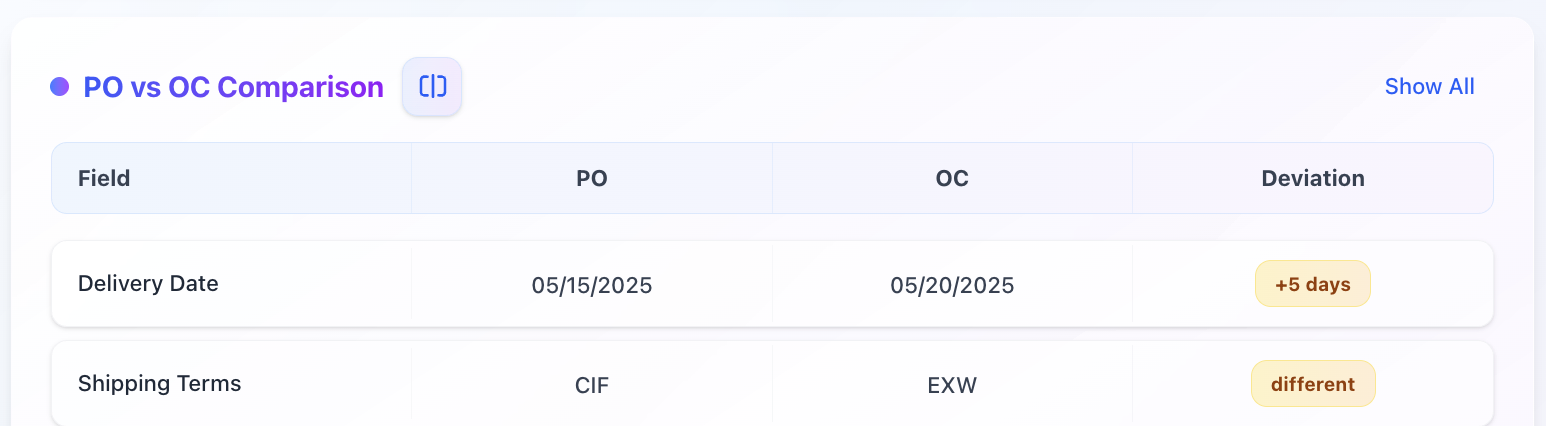Select the PO column header
Image resolution: width=1546 pixels, height=426 pixels.
pyautogui.click(x=592, y=179)
